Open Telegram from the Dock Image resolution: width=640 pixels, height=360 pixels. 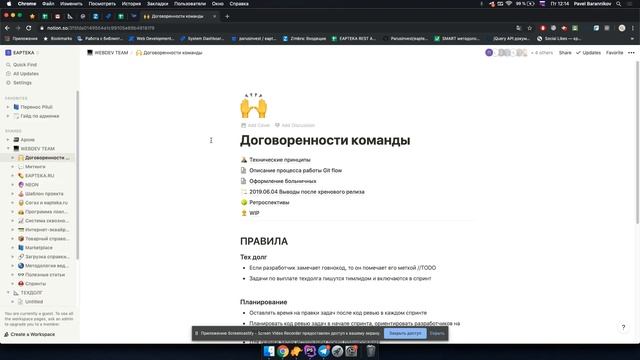324,351
